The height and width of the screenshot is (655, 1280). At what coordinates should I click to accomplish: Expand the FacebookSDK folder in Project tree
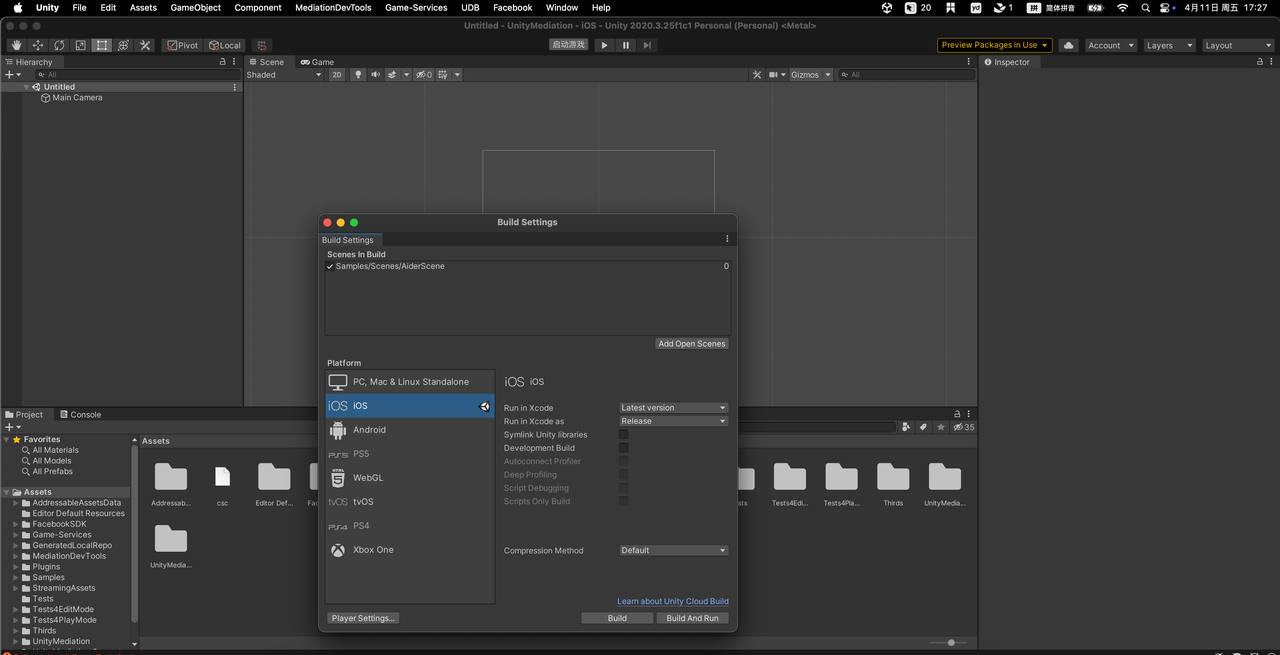(16, 524)
